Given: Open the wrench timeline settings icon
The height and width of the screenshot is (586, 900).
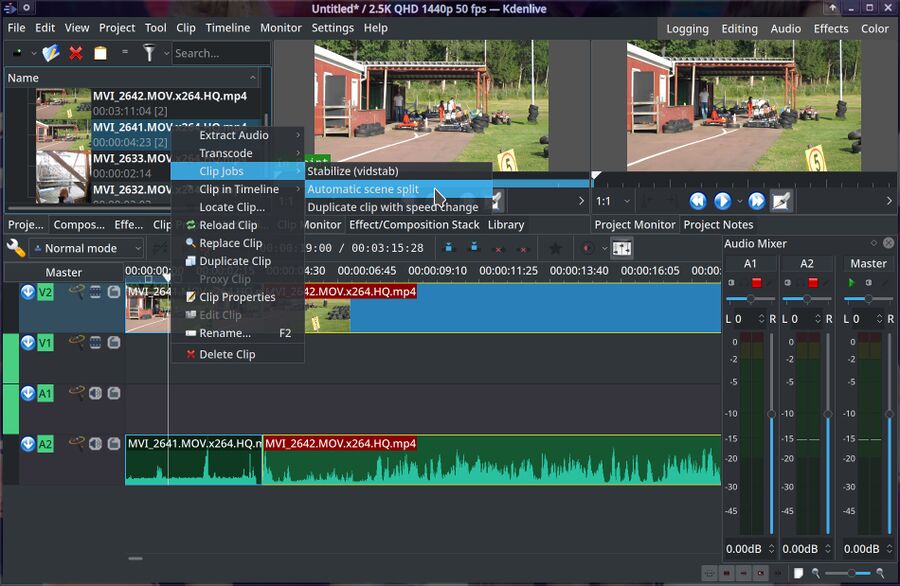Looking at the screenshot, I should point(15,248).
